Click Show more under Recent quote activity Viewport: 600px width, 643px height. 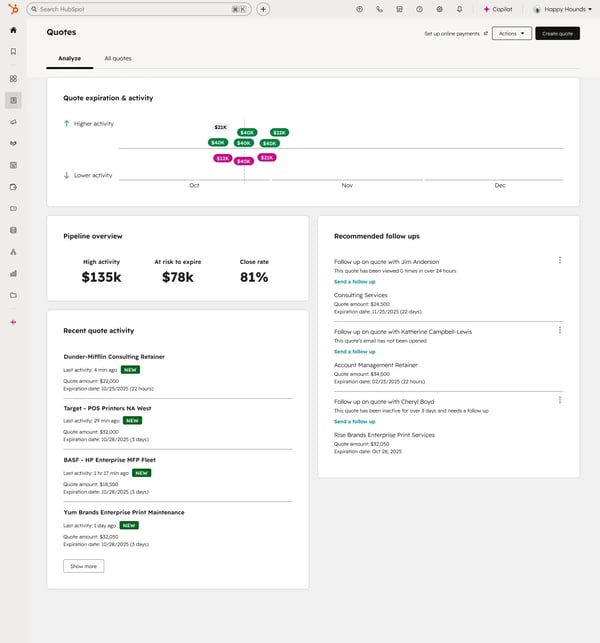pyautogui.click(x=84, y=566)
